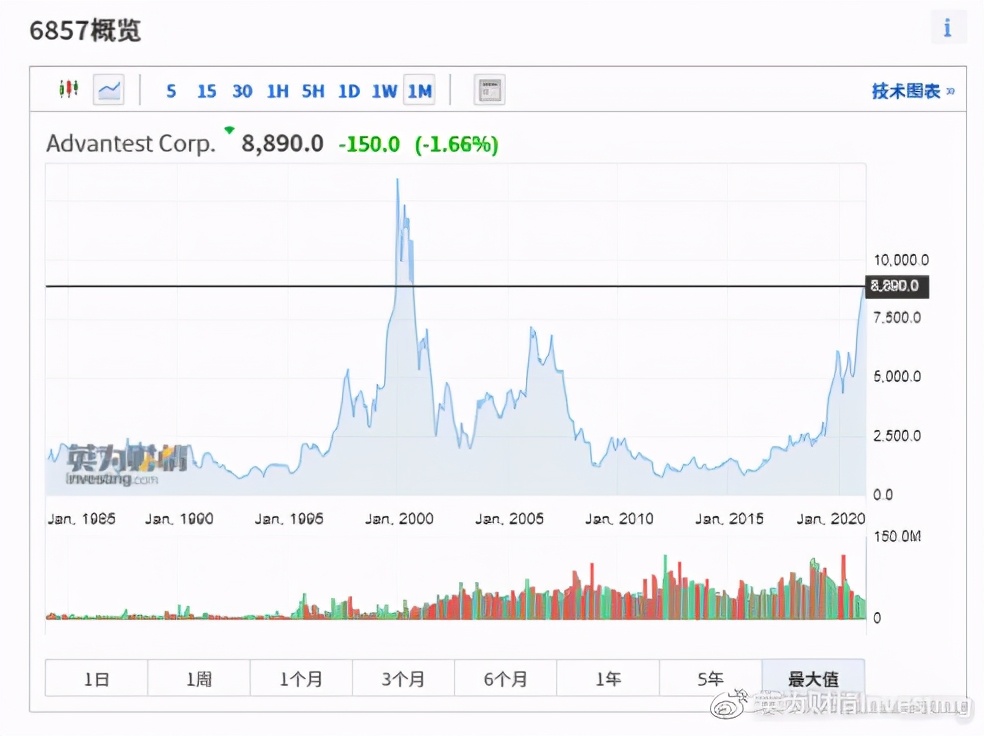Image resolution: width=984 pixels, height=736 pixels.
Task: Show the 5年 time range
Action: click(x=710, y=679)
